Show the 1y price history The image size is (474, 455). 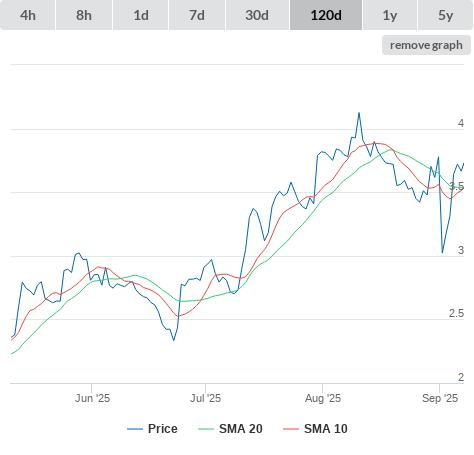390,15
